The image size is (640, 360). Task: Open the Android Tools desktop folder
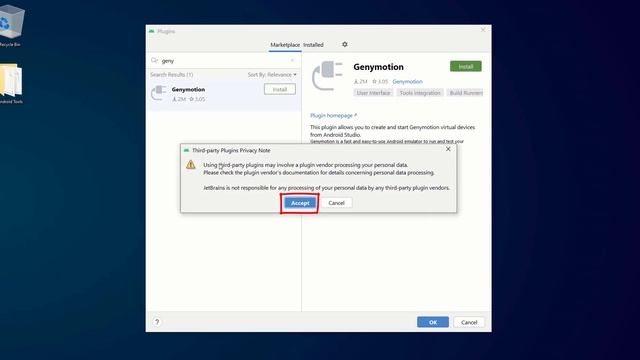pos(11,84)
